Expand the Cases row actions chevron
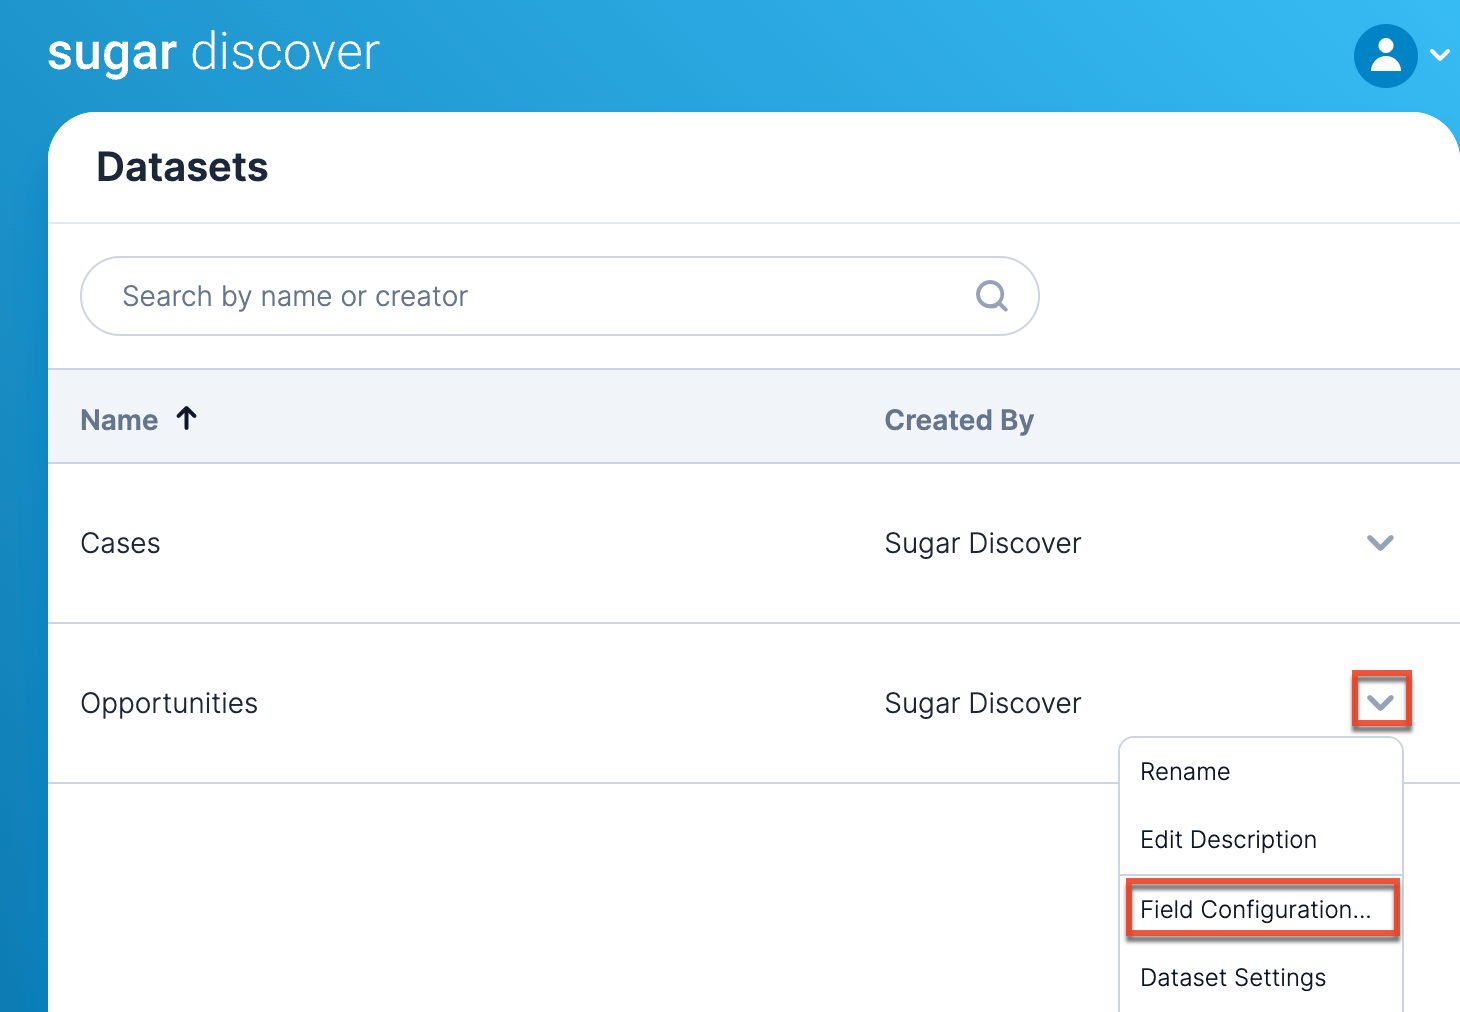 pos(1380,543)
